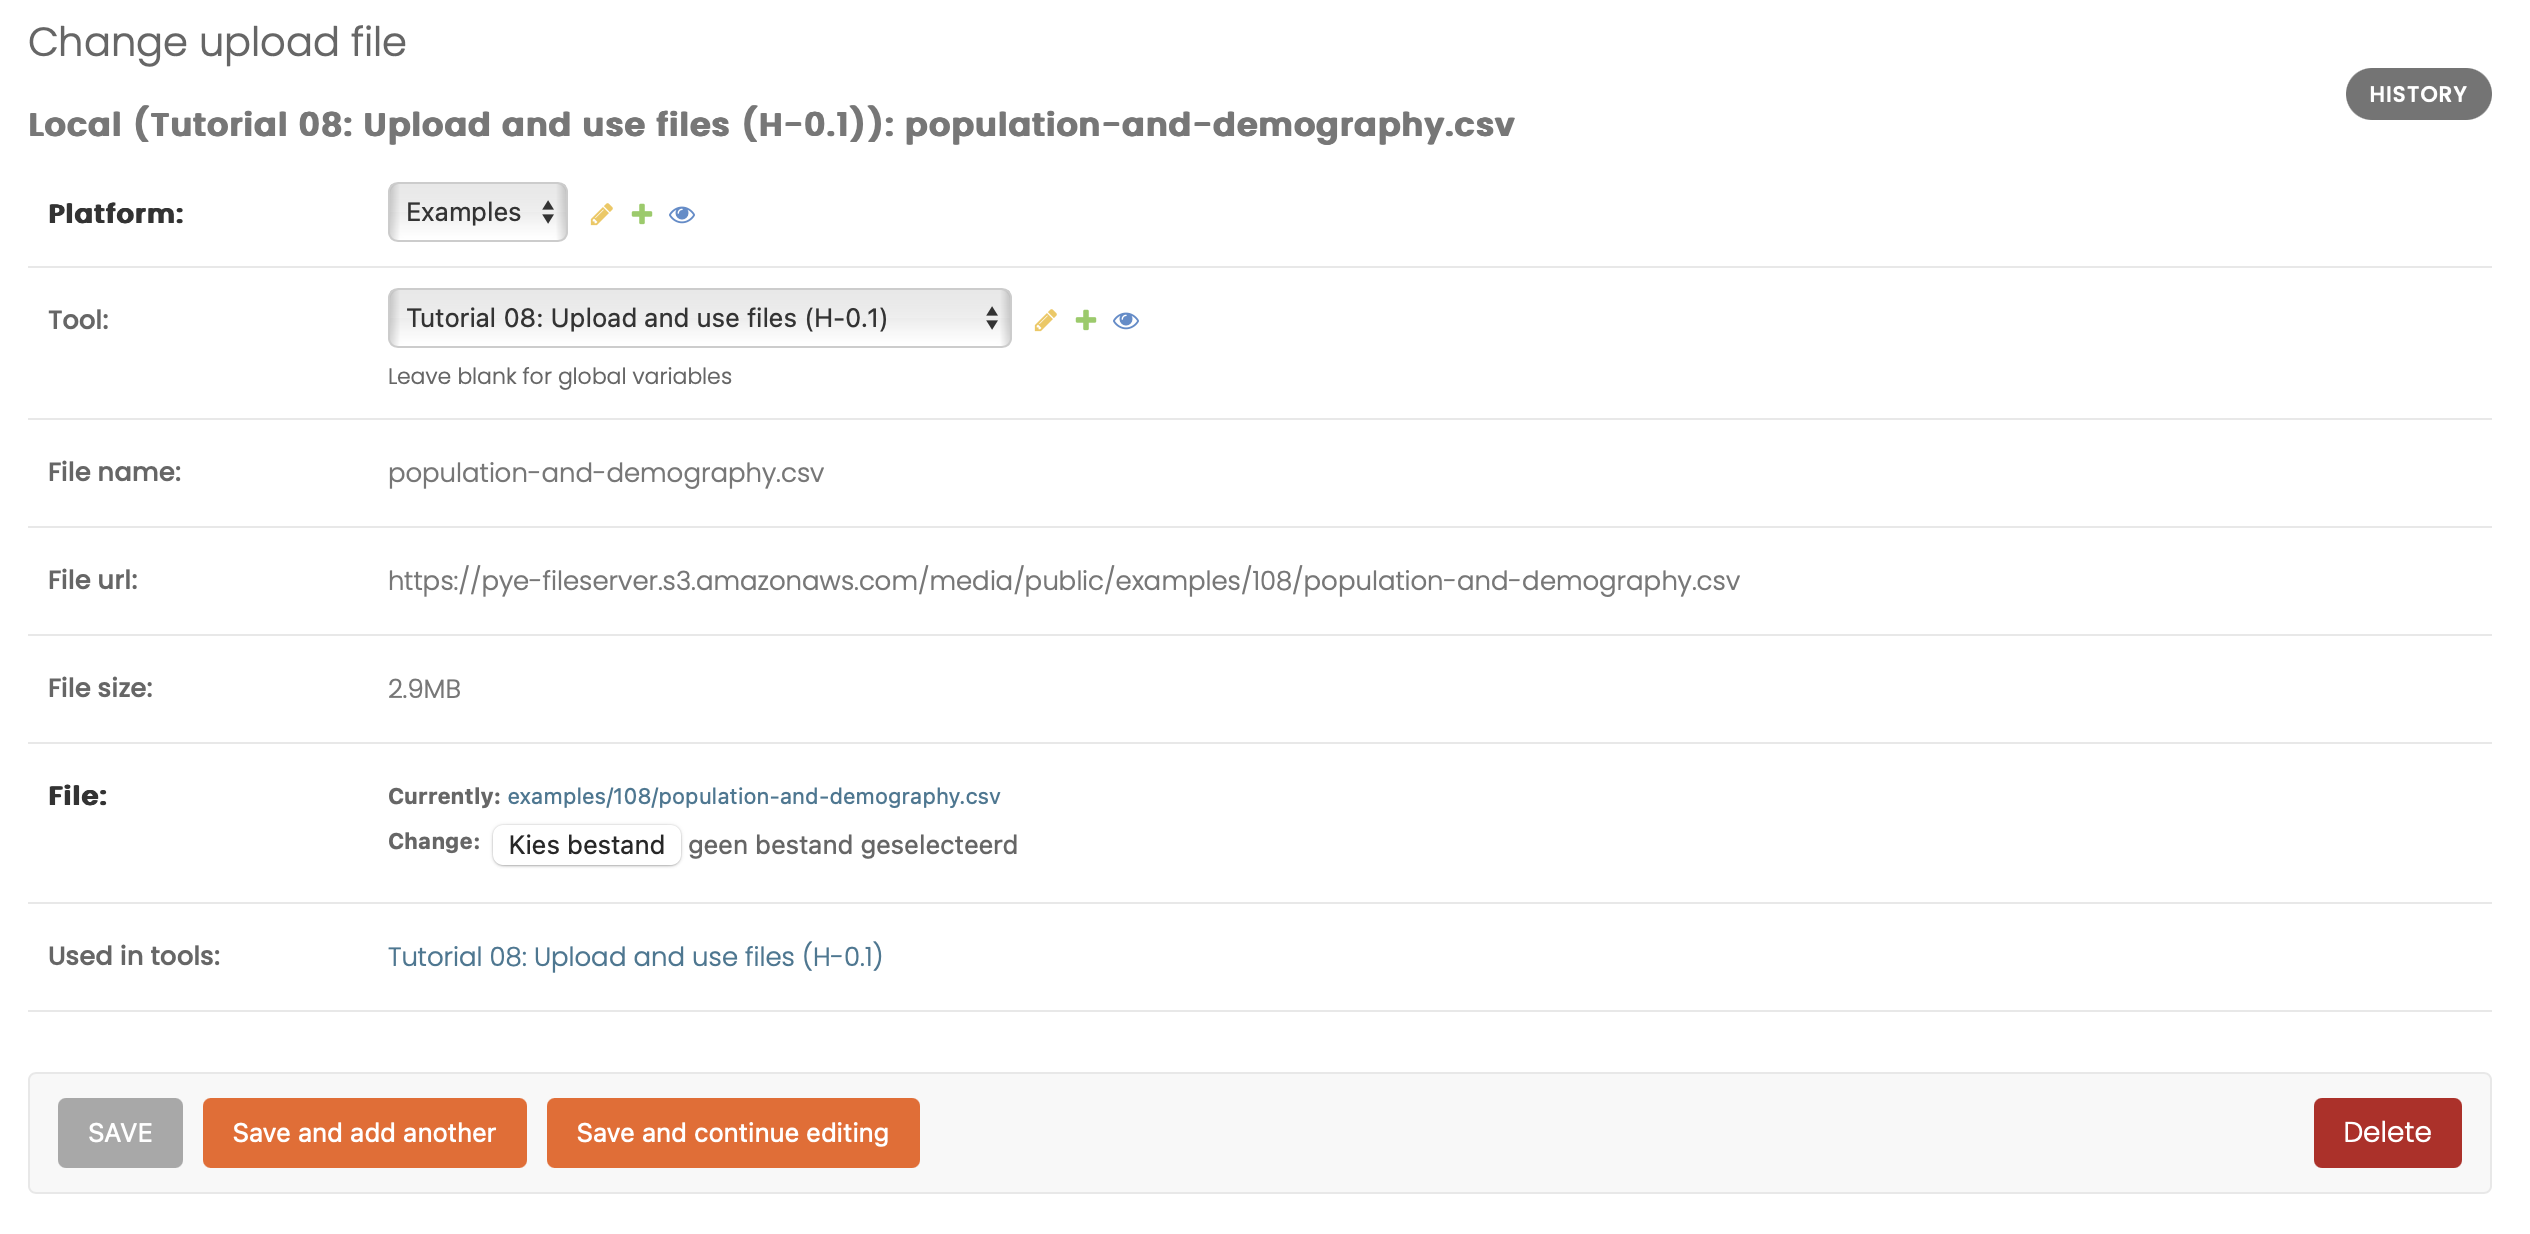The height and width of the screenshot is (1234, 2530).
Task: Add another Tool using green plus icon
Action: 1086,320
